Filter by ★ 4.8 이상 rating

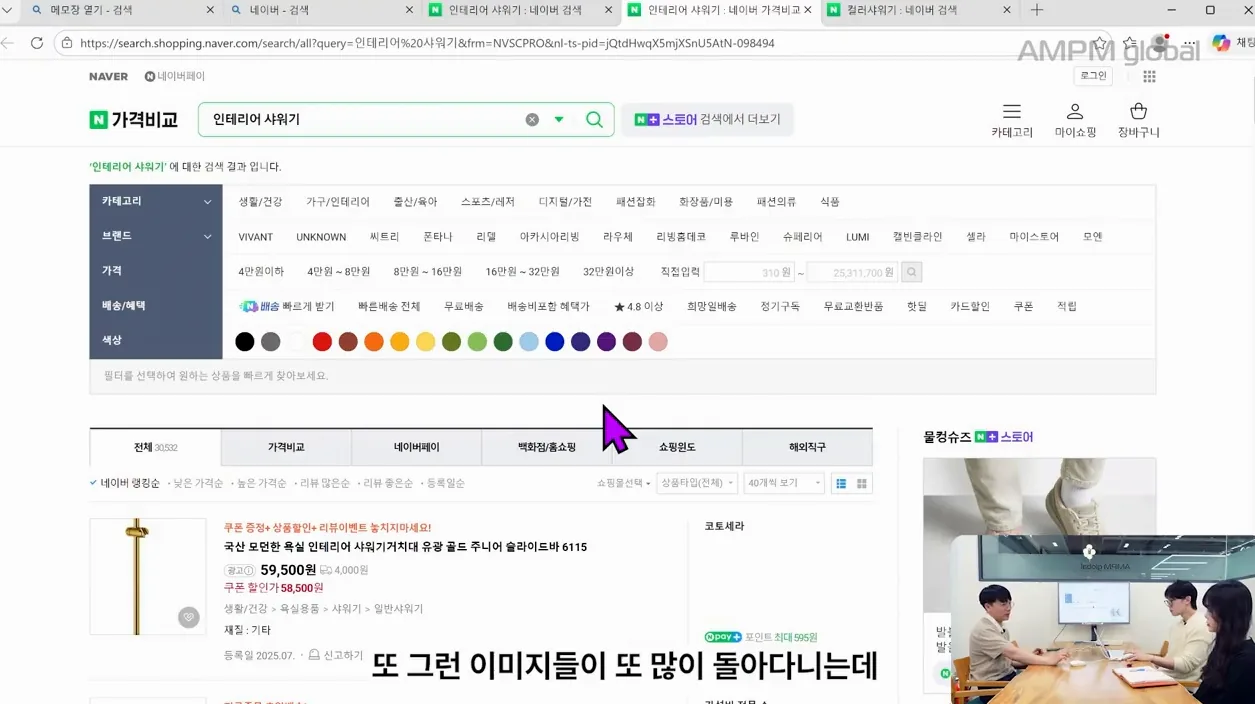click(638, 306)
